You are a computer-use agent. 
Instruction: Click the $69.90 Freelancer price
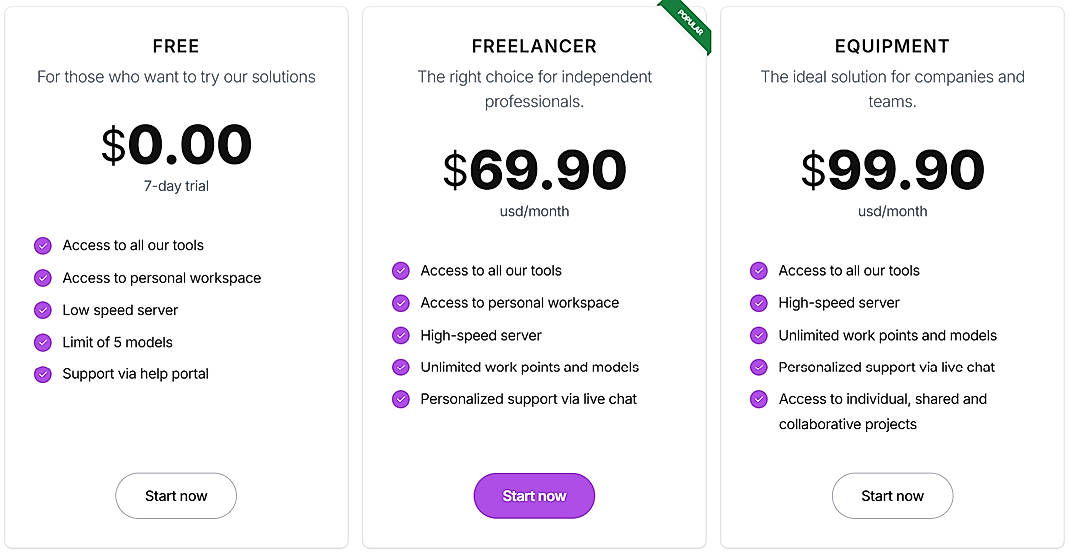534,170
